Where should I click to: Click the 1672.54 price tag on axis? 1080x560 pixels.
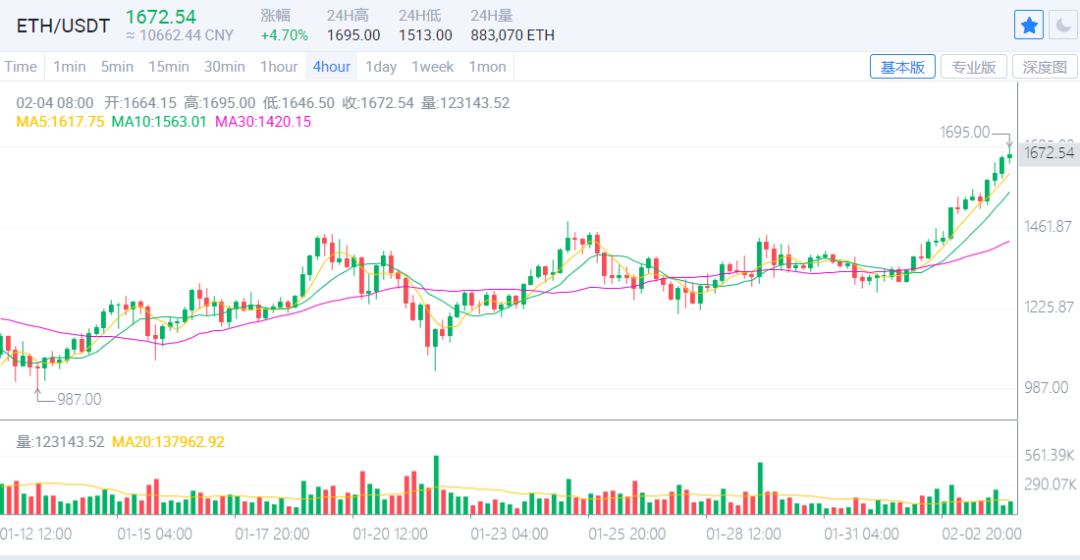point(1048,153)
